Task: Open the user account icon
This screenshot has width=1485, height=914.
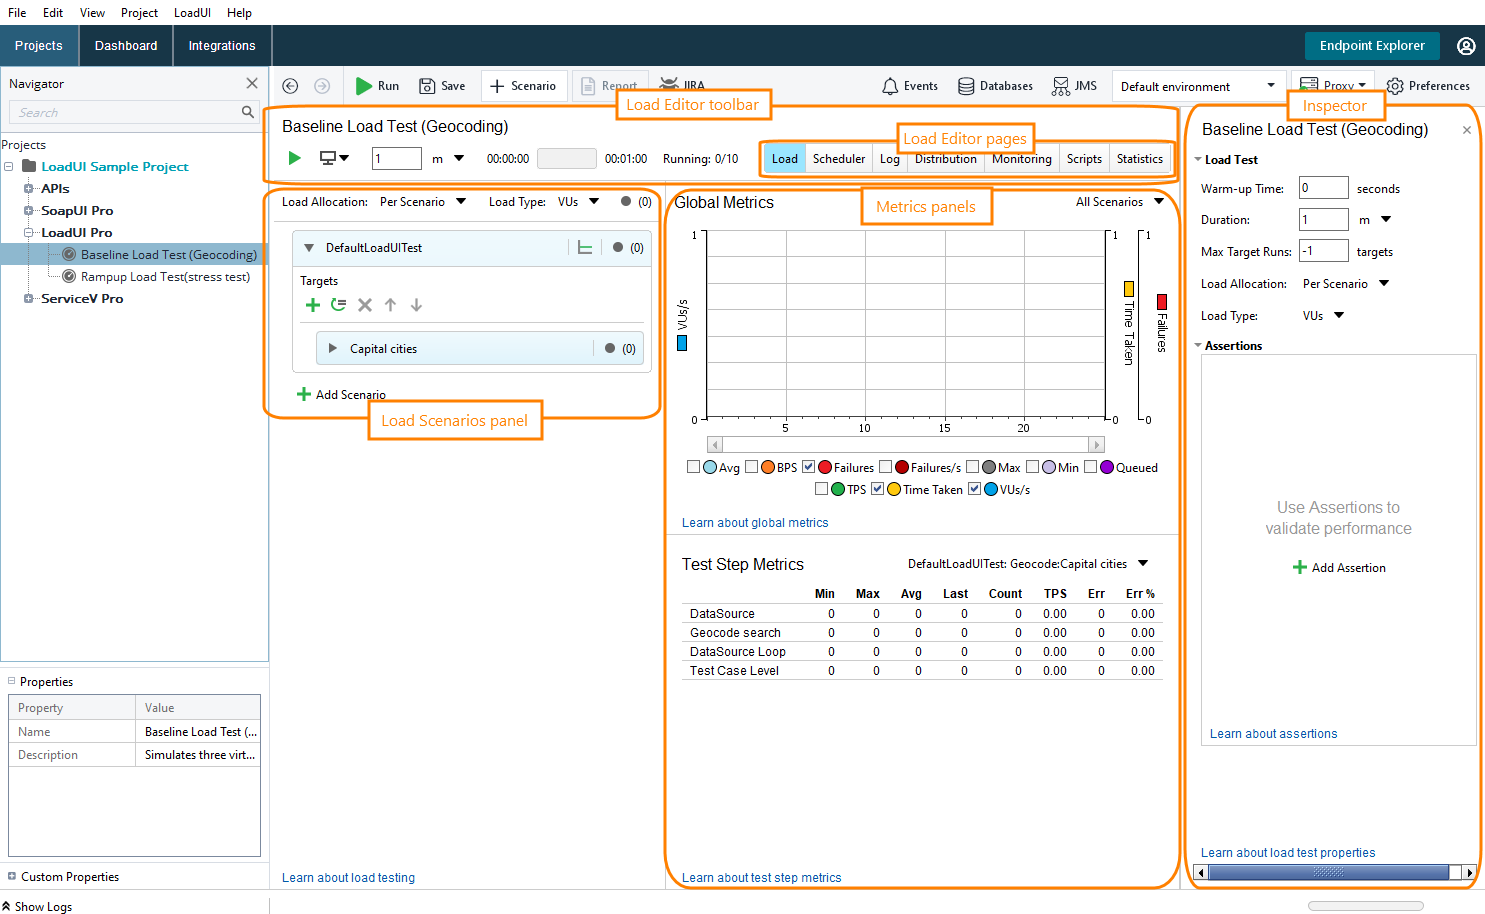Action: coord(1466,46)
